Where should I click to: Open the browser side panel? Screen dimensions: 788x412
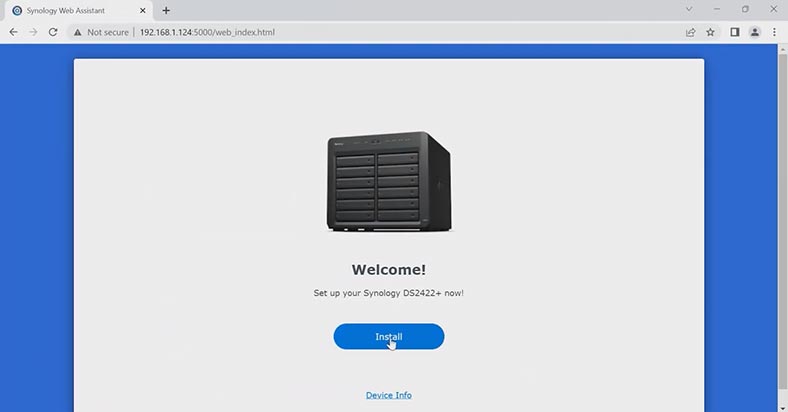tap(735, 32)
